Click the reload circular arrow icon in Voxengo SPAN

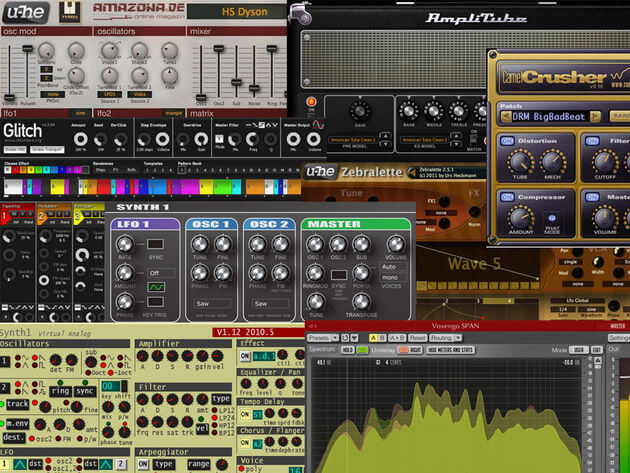(345, 338)
